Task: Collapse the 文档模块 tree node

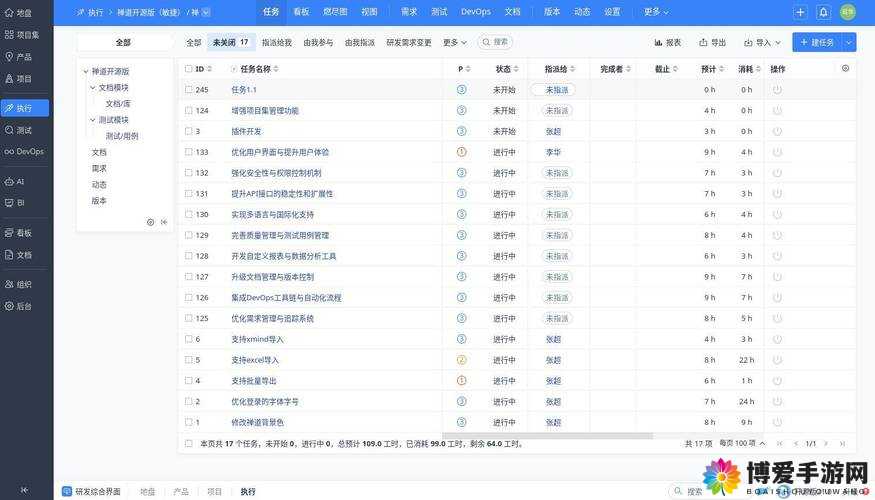Action: click(93, 88)
